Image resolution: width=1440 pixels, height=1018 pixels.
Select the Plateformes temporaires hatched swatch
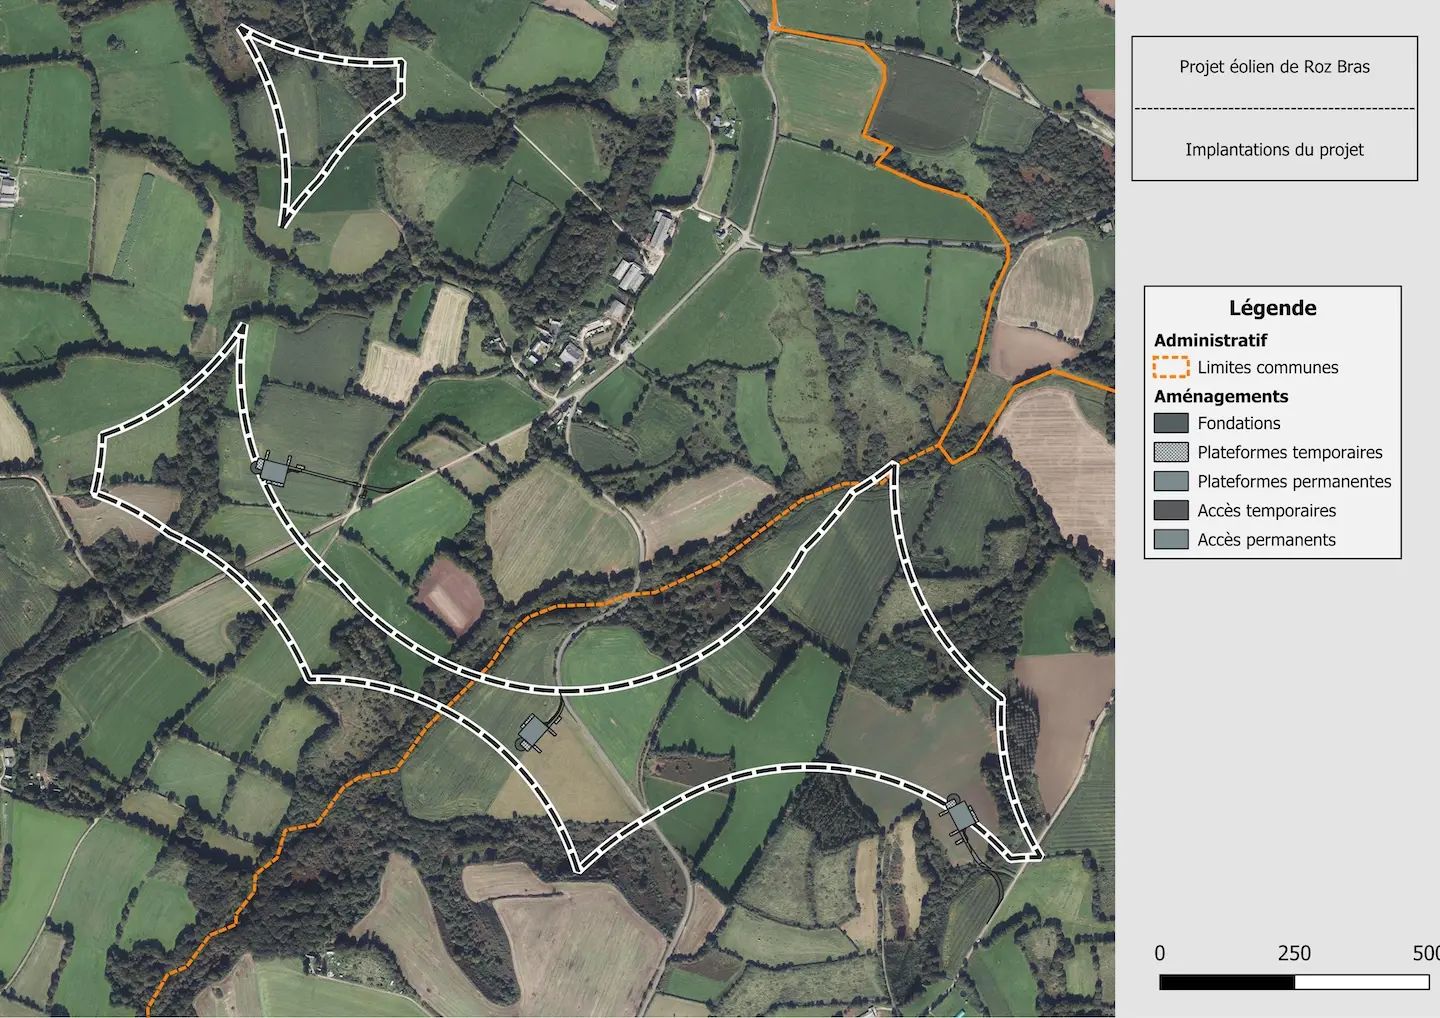1171,452
